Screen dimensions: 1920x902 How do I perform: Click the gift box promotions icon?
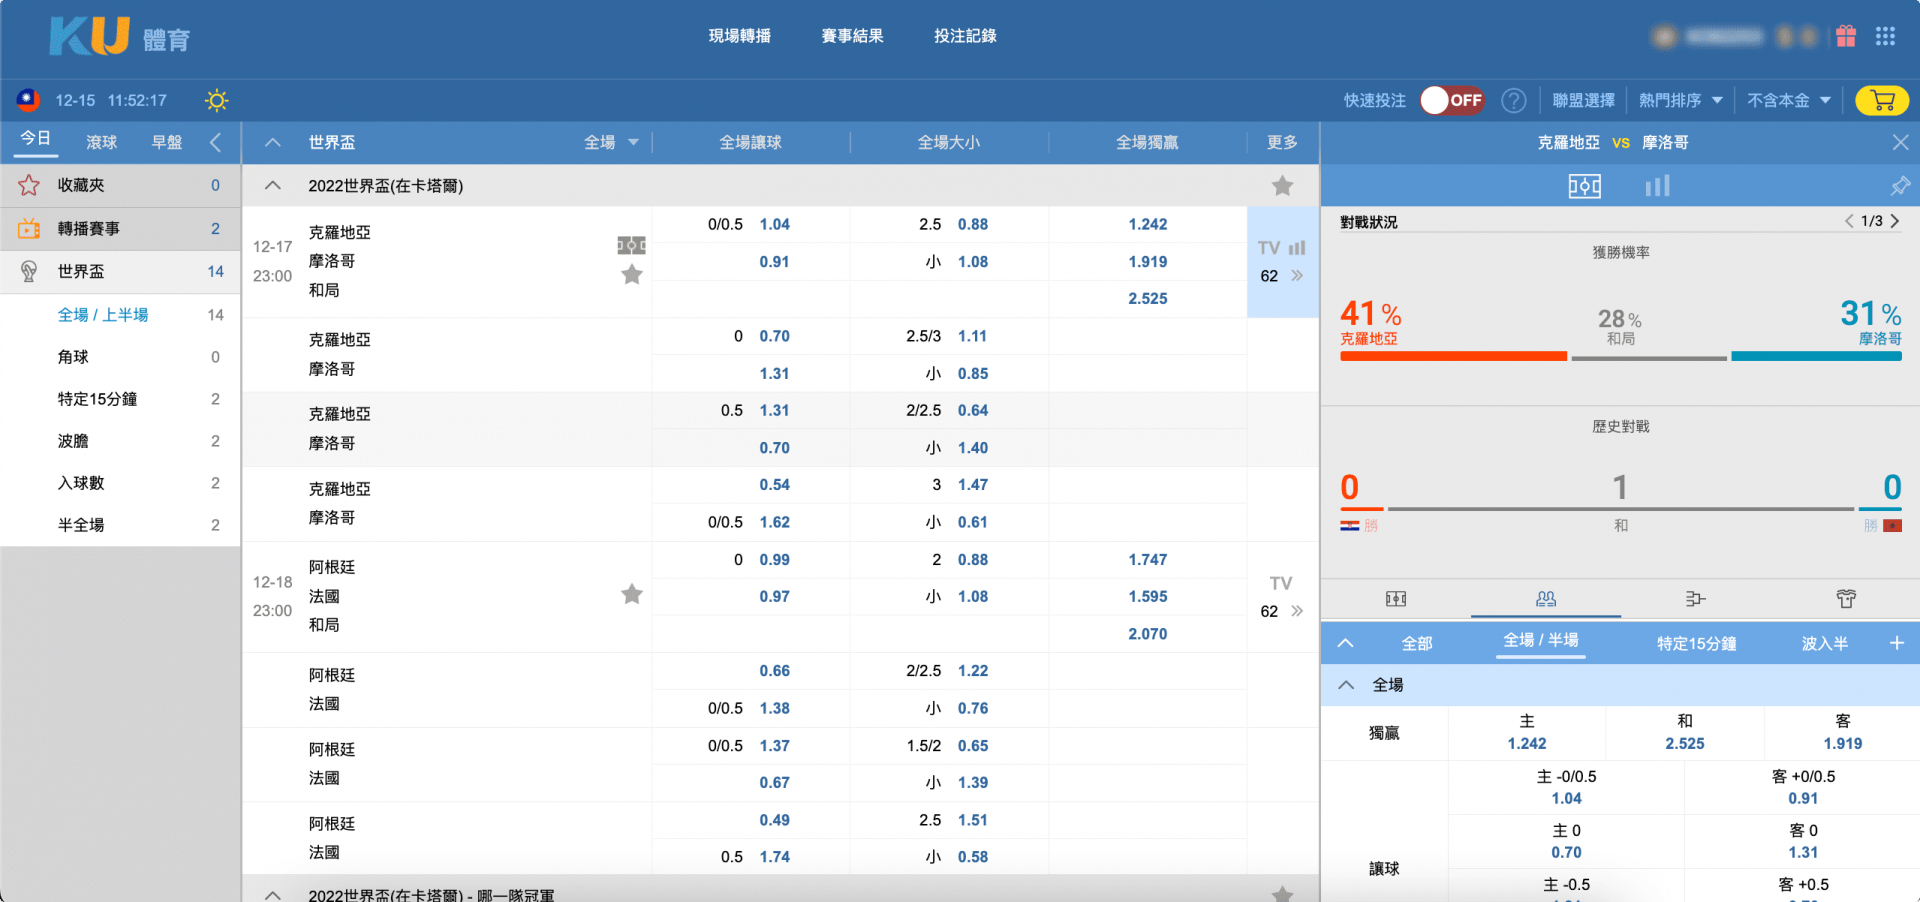pyautogui.click(x=1846, y=37)
